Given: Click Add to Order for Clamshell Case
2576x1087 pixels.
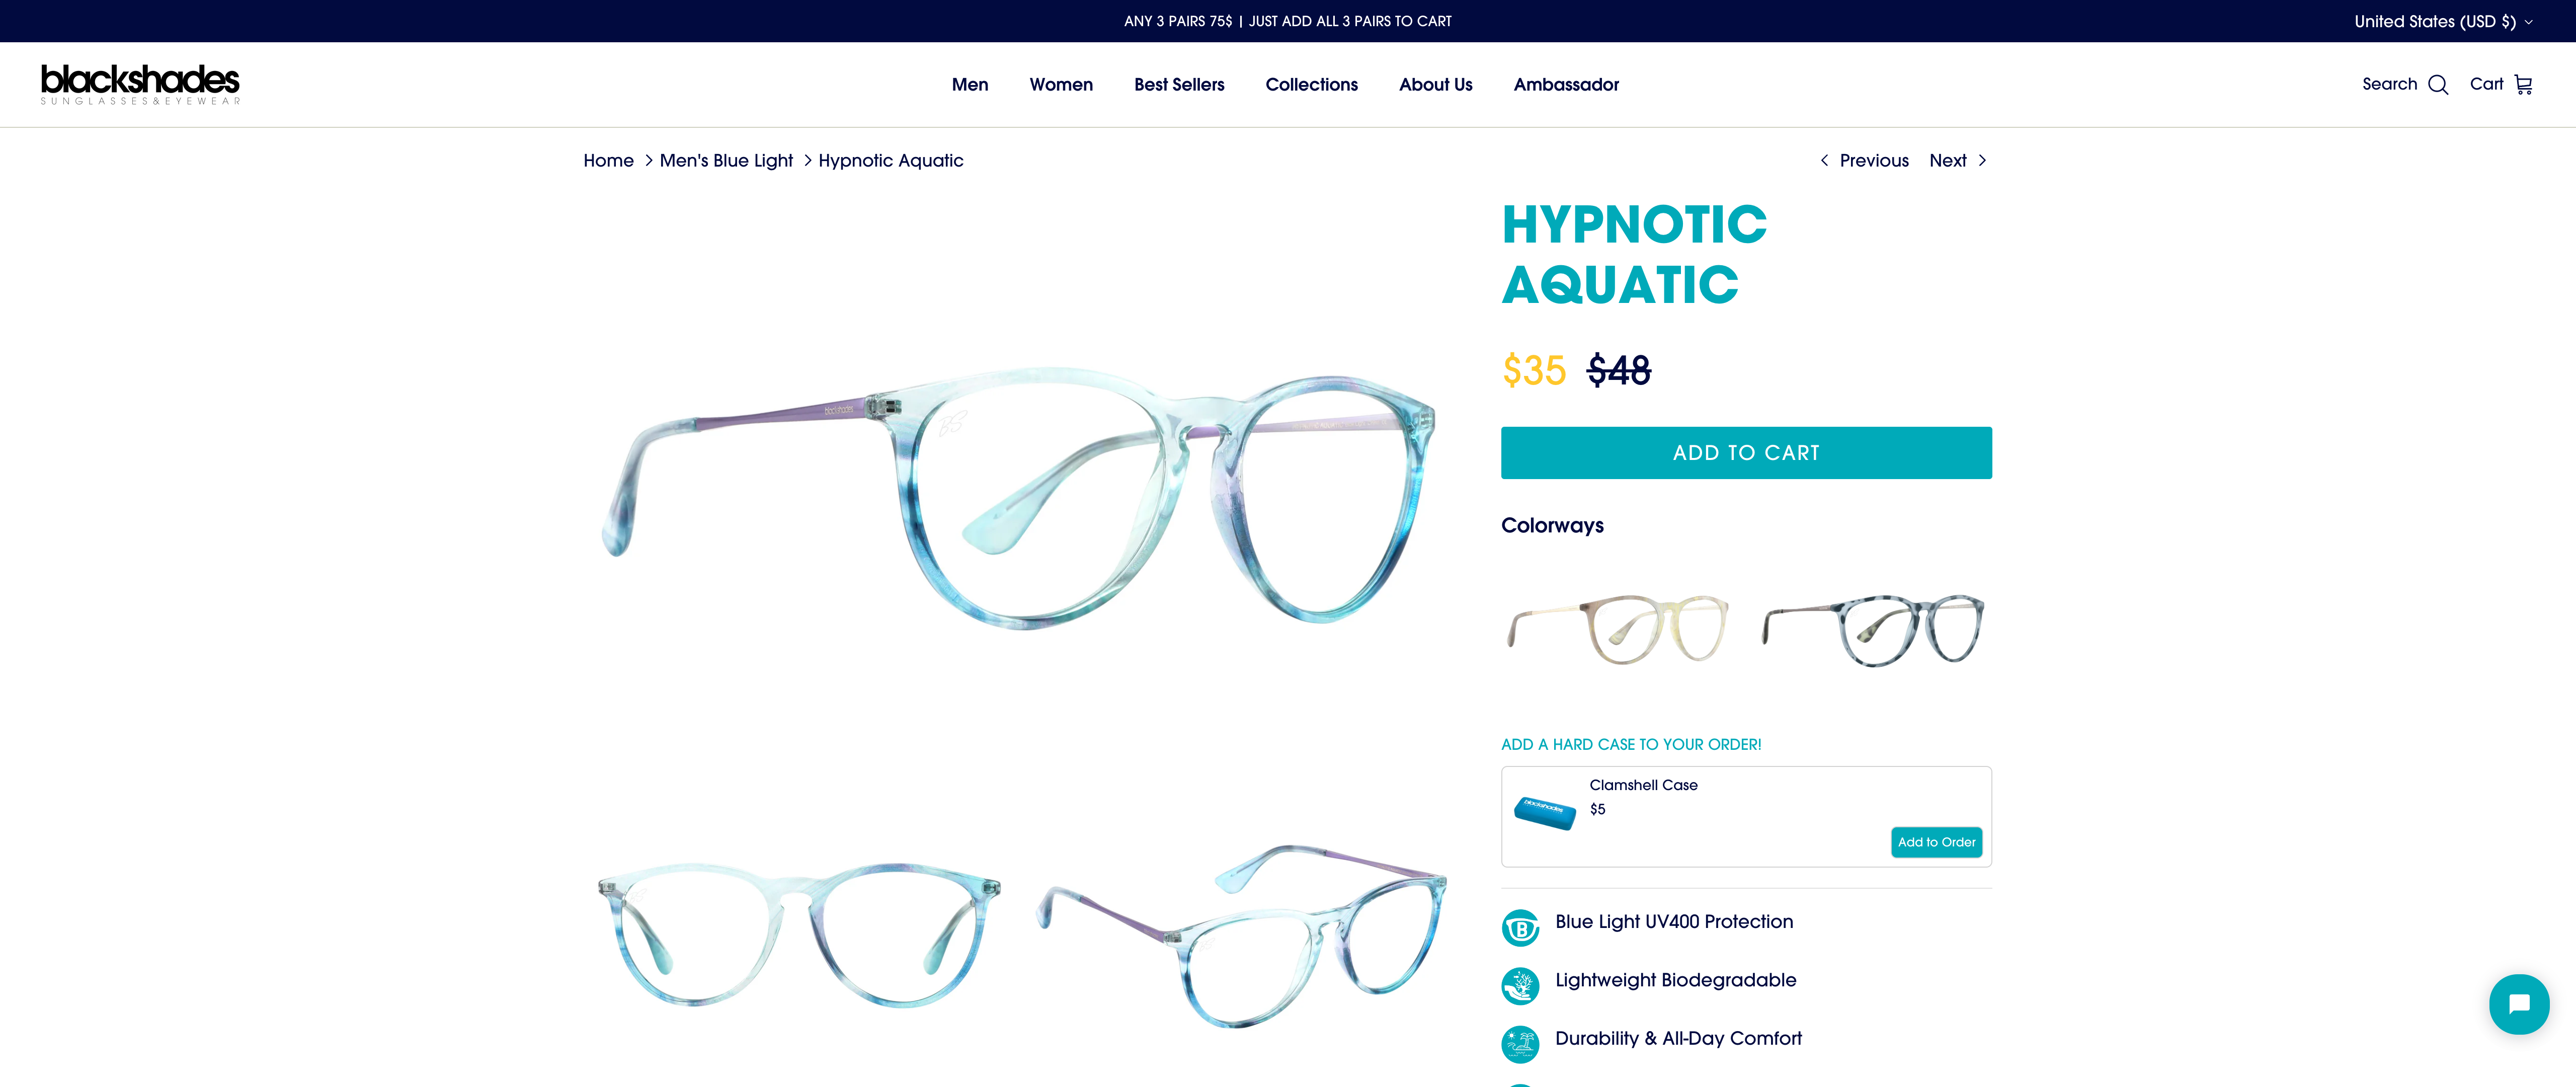Looking at the screenshot, I should click(1936, 842).
